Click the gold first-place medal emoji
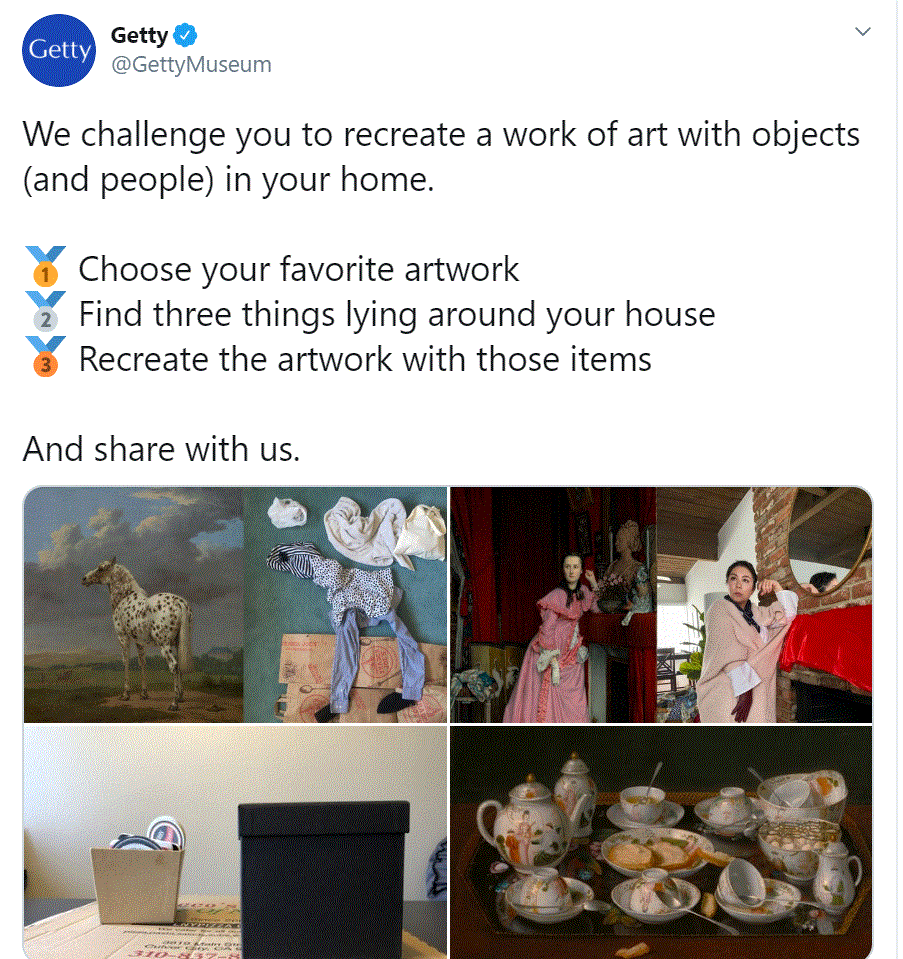 click(x=45, y=267)
